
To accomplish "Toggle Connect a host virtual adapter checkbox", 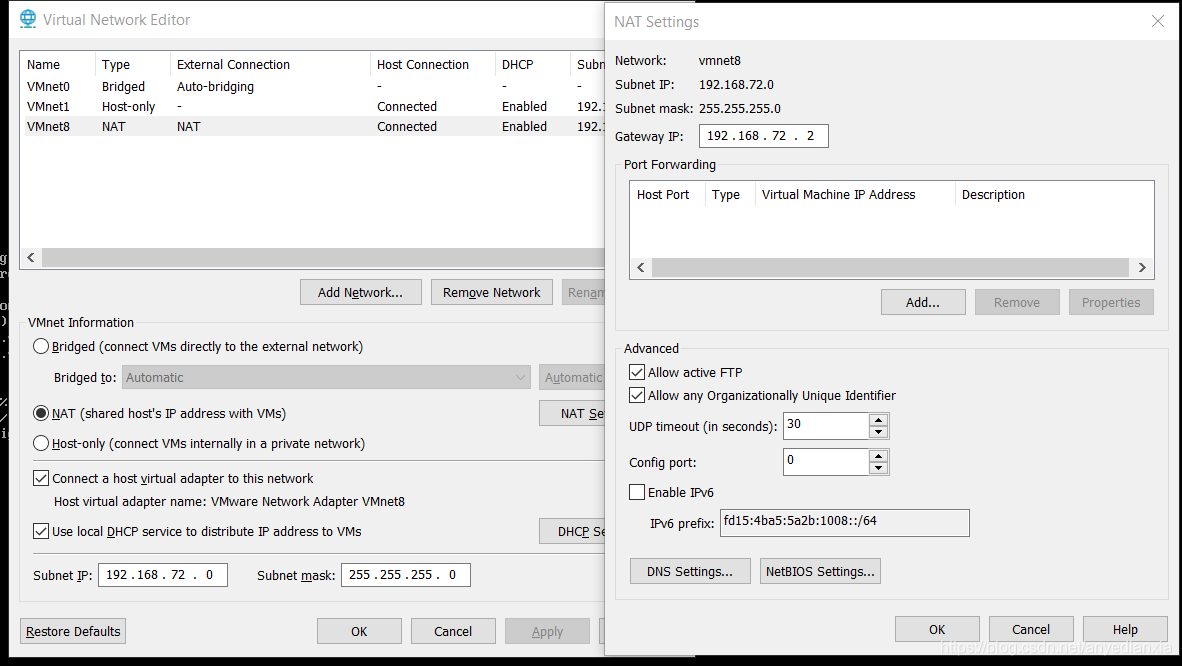I will pos(41,478).
